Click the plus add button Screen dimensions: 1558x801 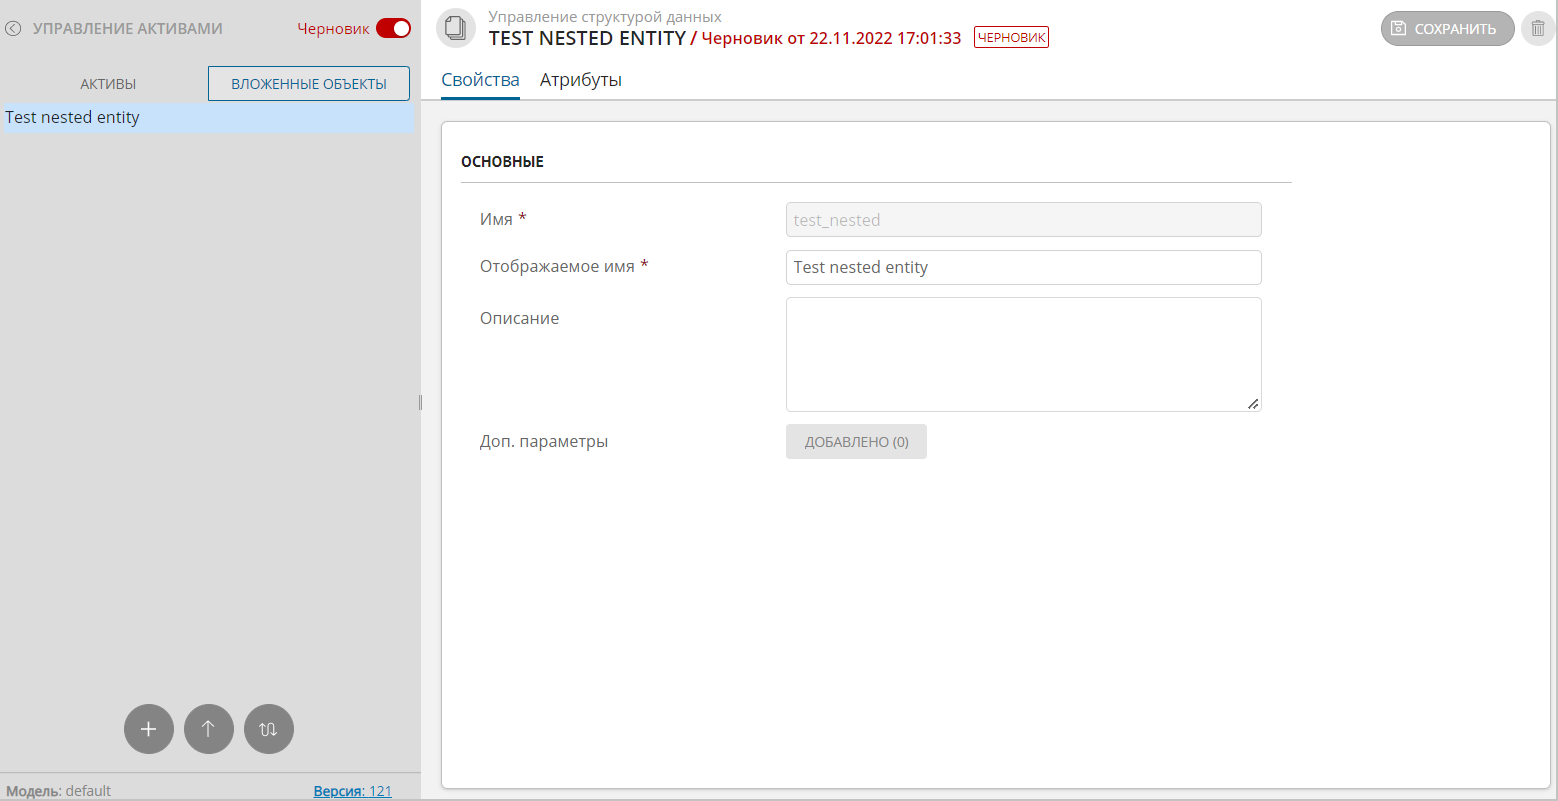[x=149, y=729]
